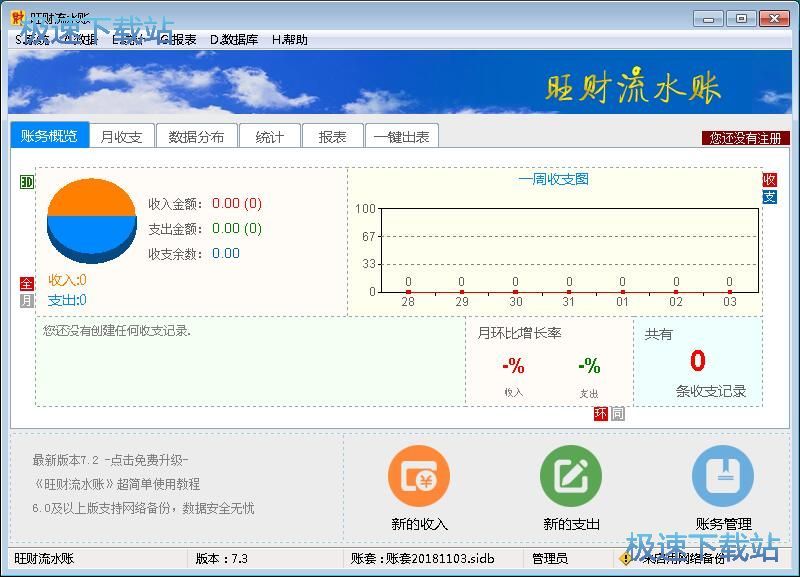
Task: Open the 数据分布 tab
Action: pyautogui.click(x=196, y=137)
